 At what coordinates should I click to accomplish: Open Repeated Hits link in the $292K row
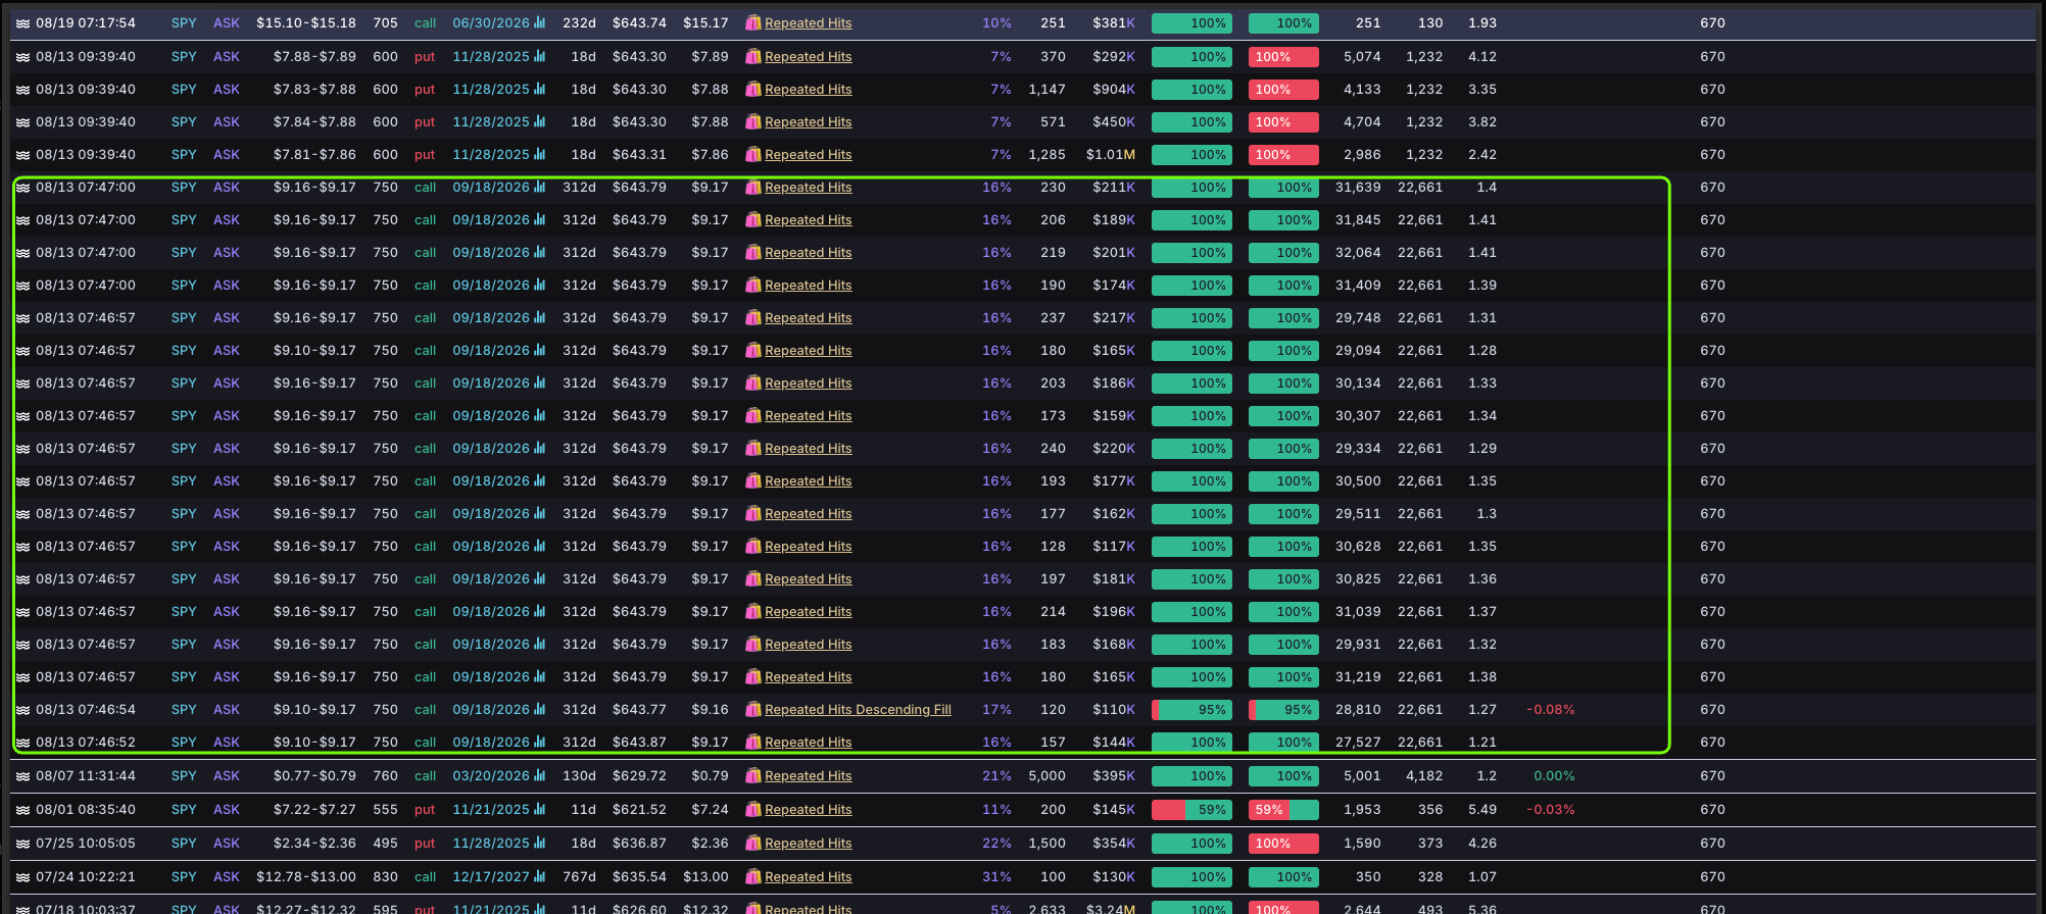tap(808, 57)
